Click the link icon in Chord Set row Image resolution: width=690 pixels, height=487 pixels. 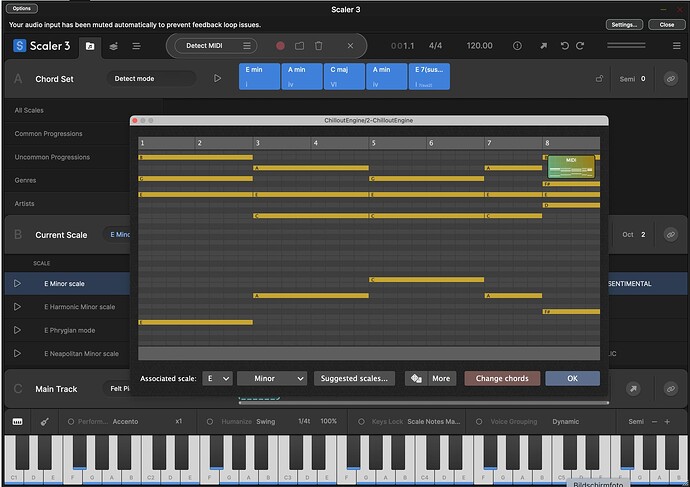tap(671, 79)
